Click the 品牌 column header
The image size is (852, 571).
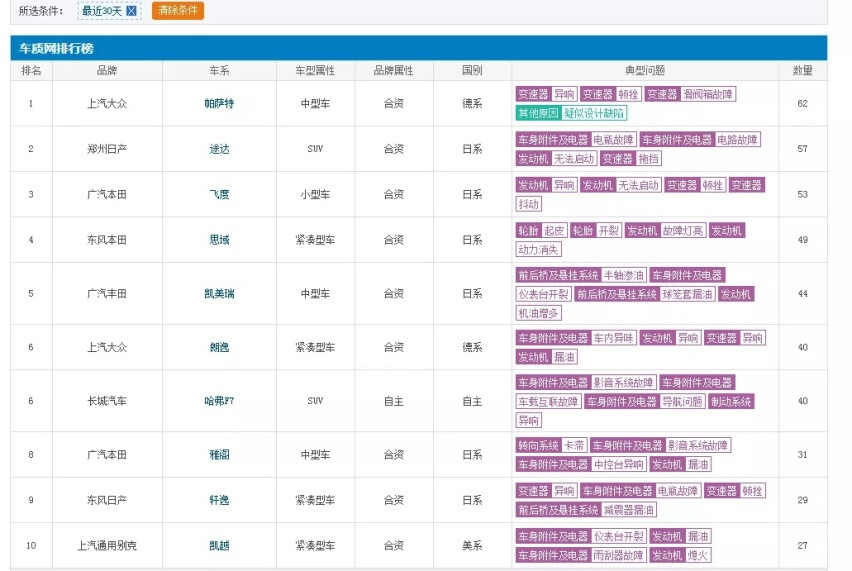(107, 70)
